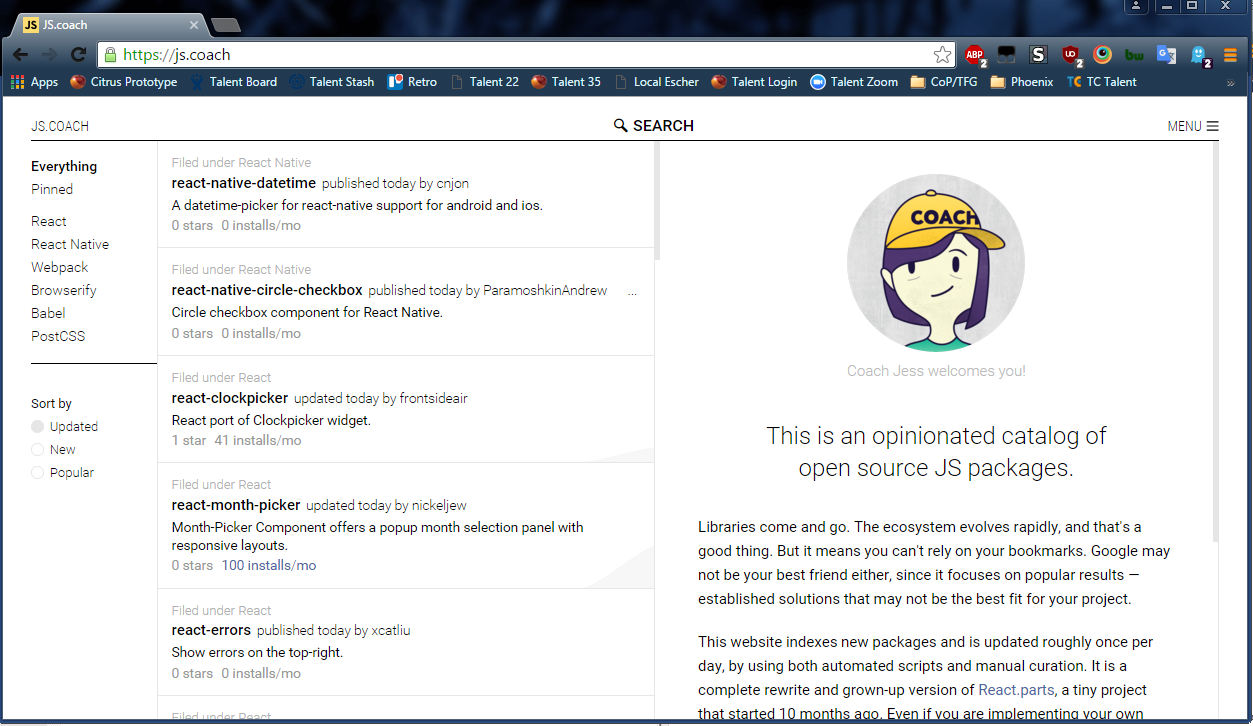Filter packages by React Native
1253x726 pixels.
[70, 244]
